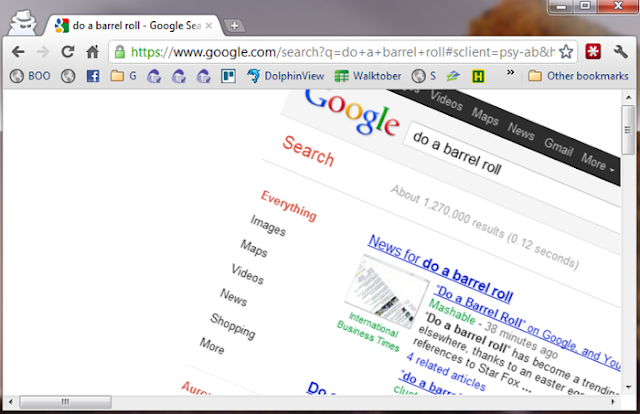The image size is (640, 414).
Task: Focus the browser address bar URL
Action: [343, 52]
